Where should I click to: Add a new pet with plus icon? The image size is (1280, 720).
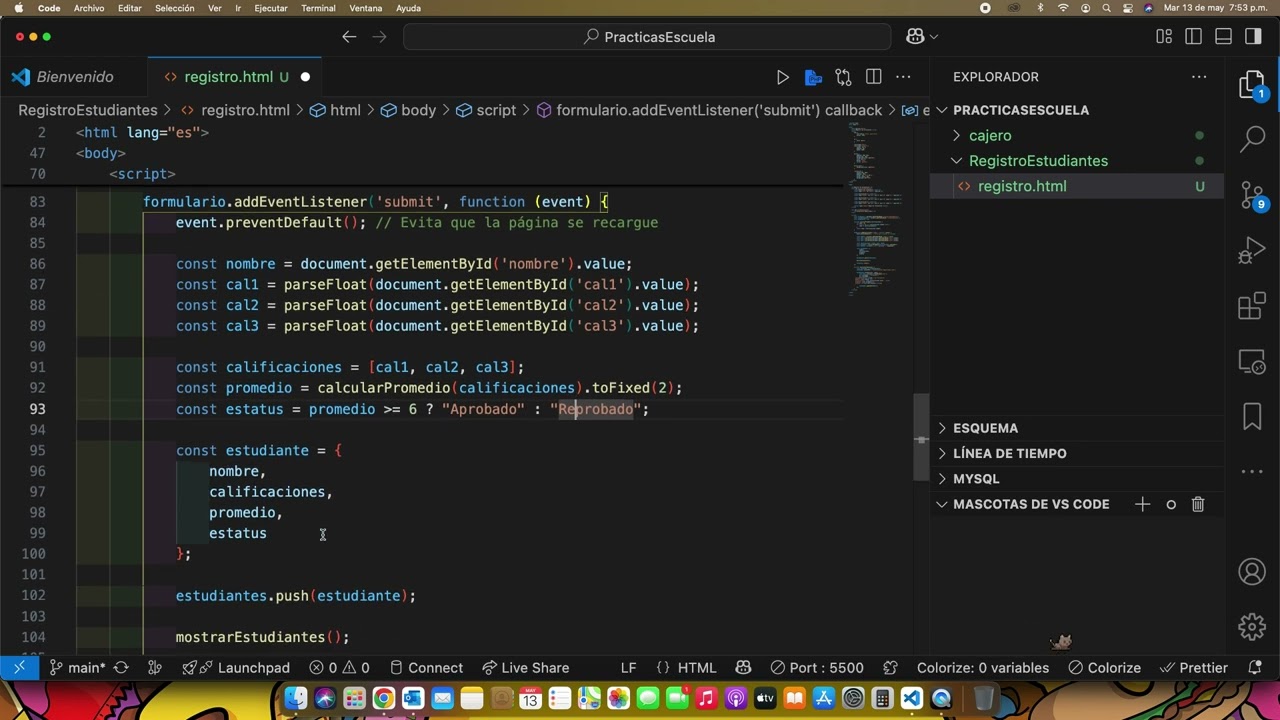pyautogui.click(x=1142, y=504)
